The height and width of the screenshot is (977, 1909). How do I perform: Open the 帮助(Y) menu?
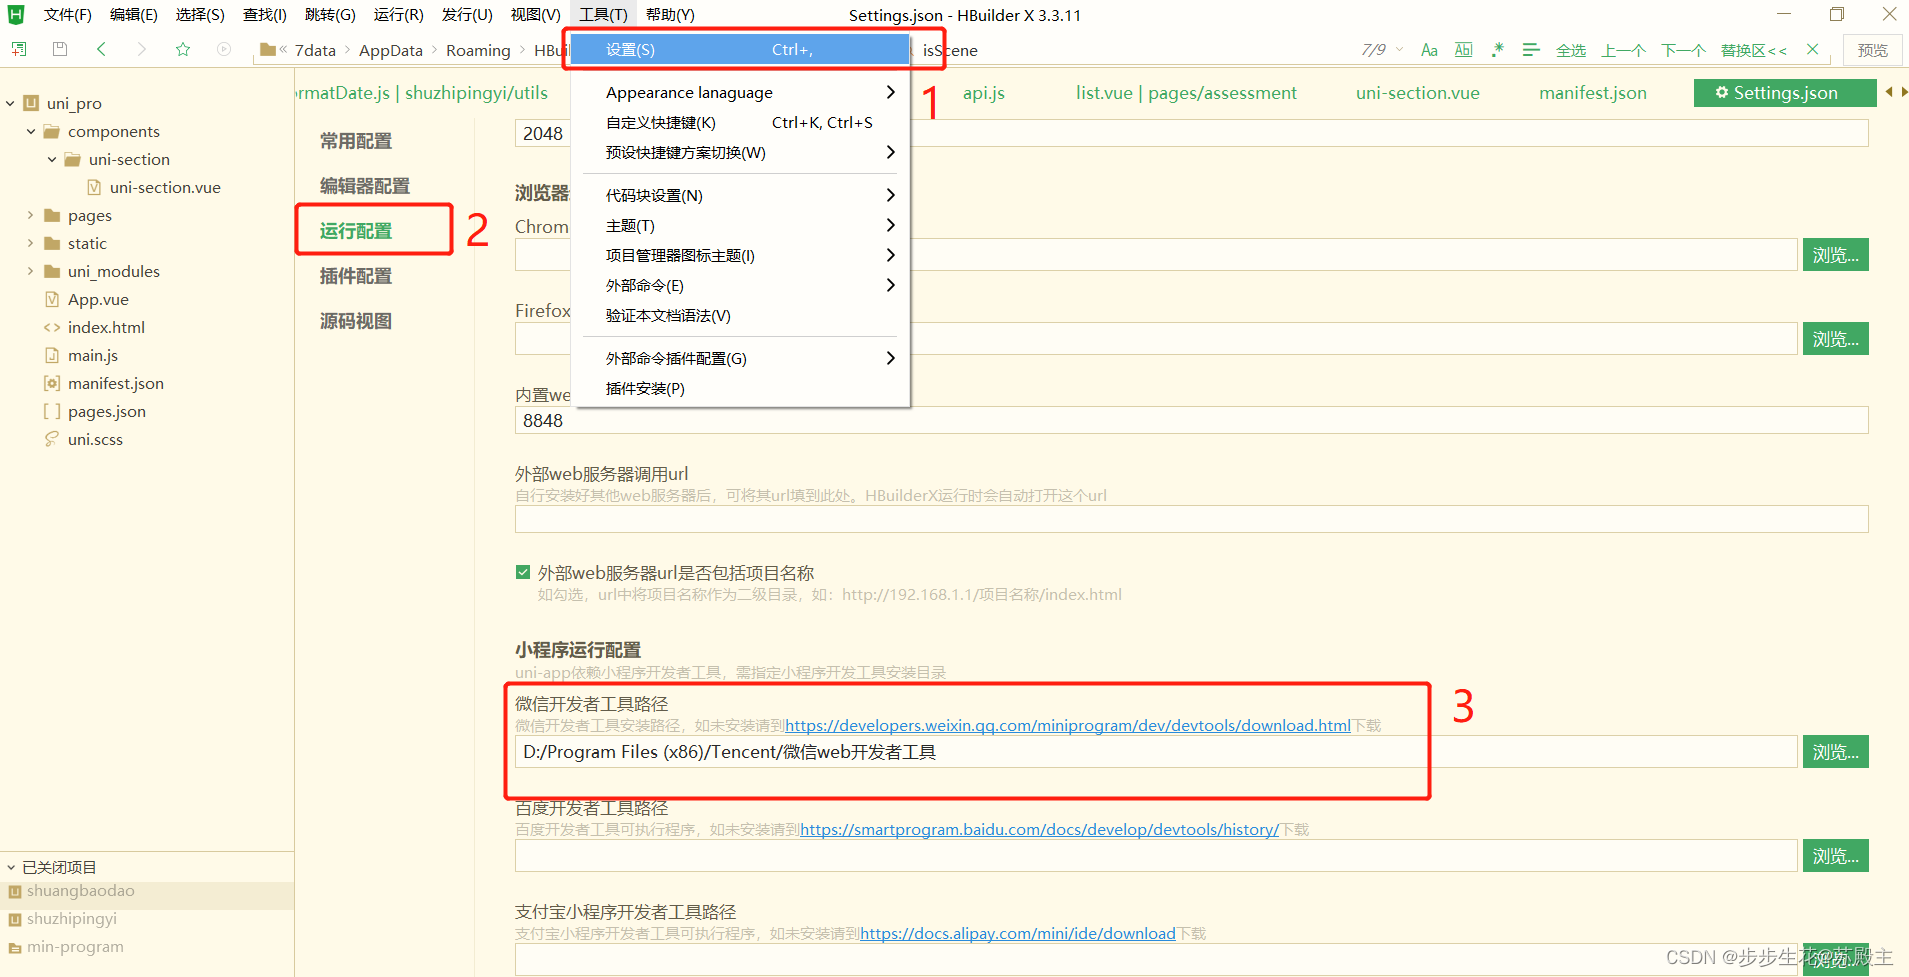coord(670,15)
